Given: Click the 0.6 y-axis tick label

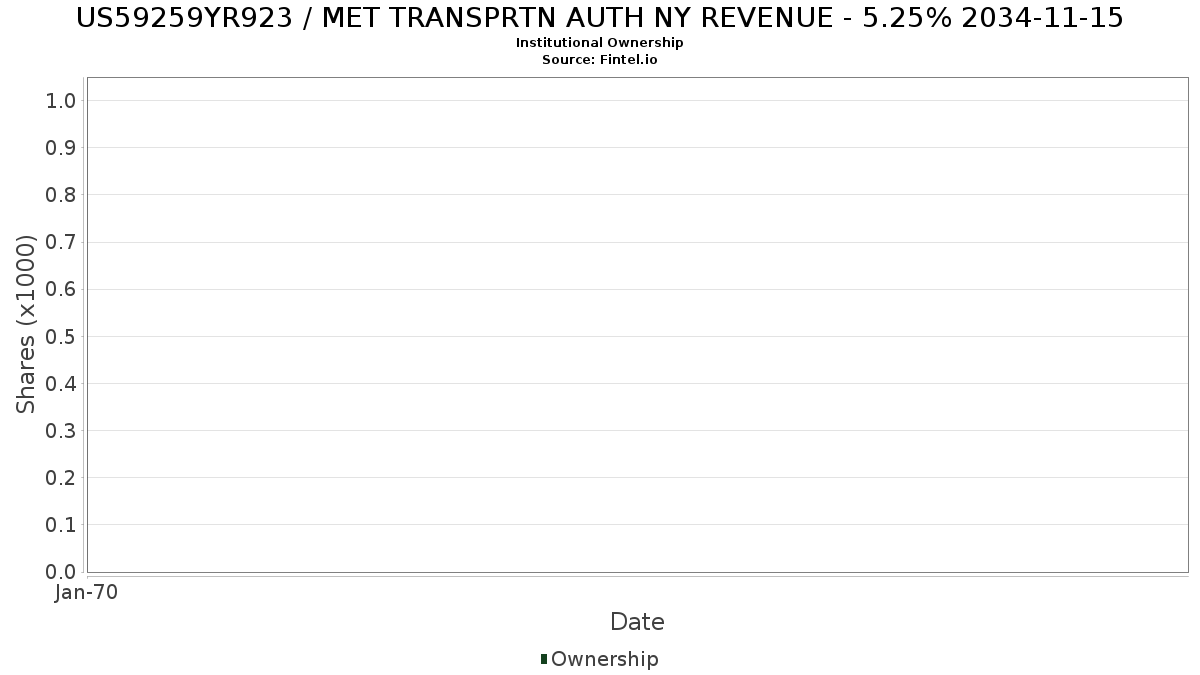Looking at the screenshot, I should point(61,289).
